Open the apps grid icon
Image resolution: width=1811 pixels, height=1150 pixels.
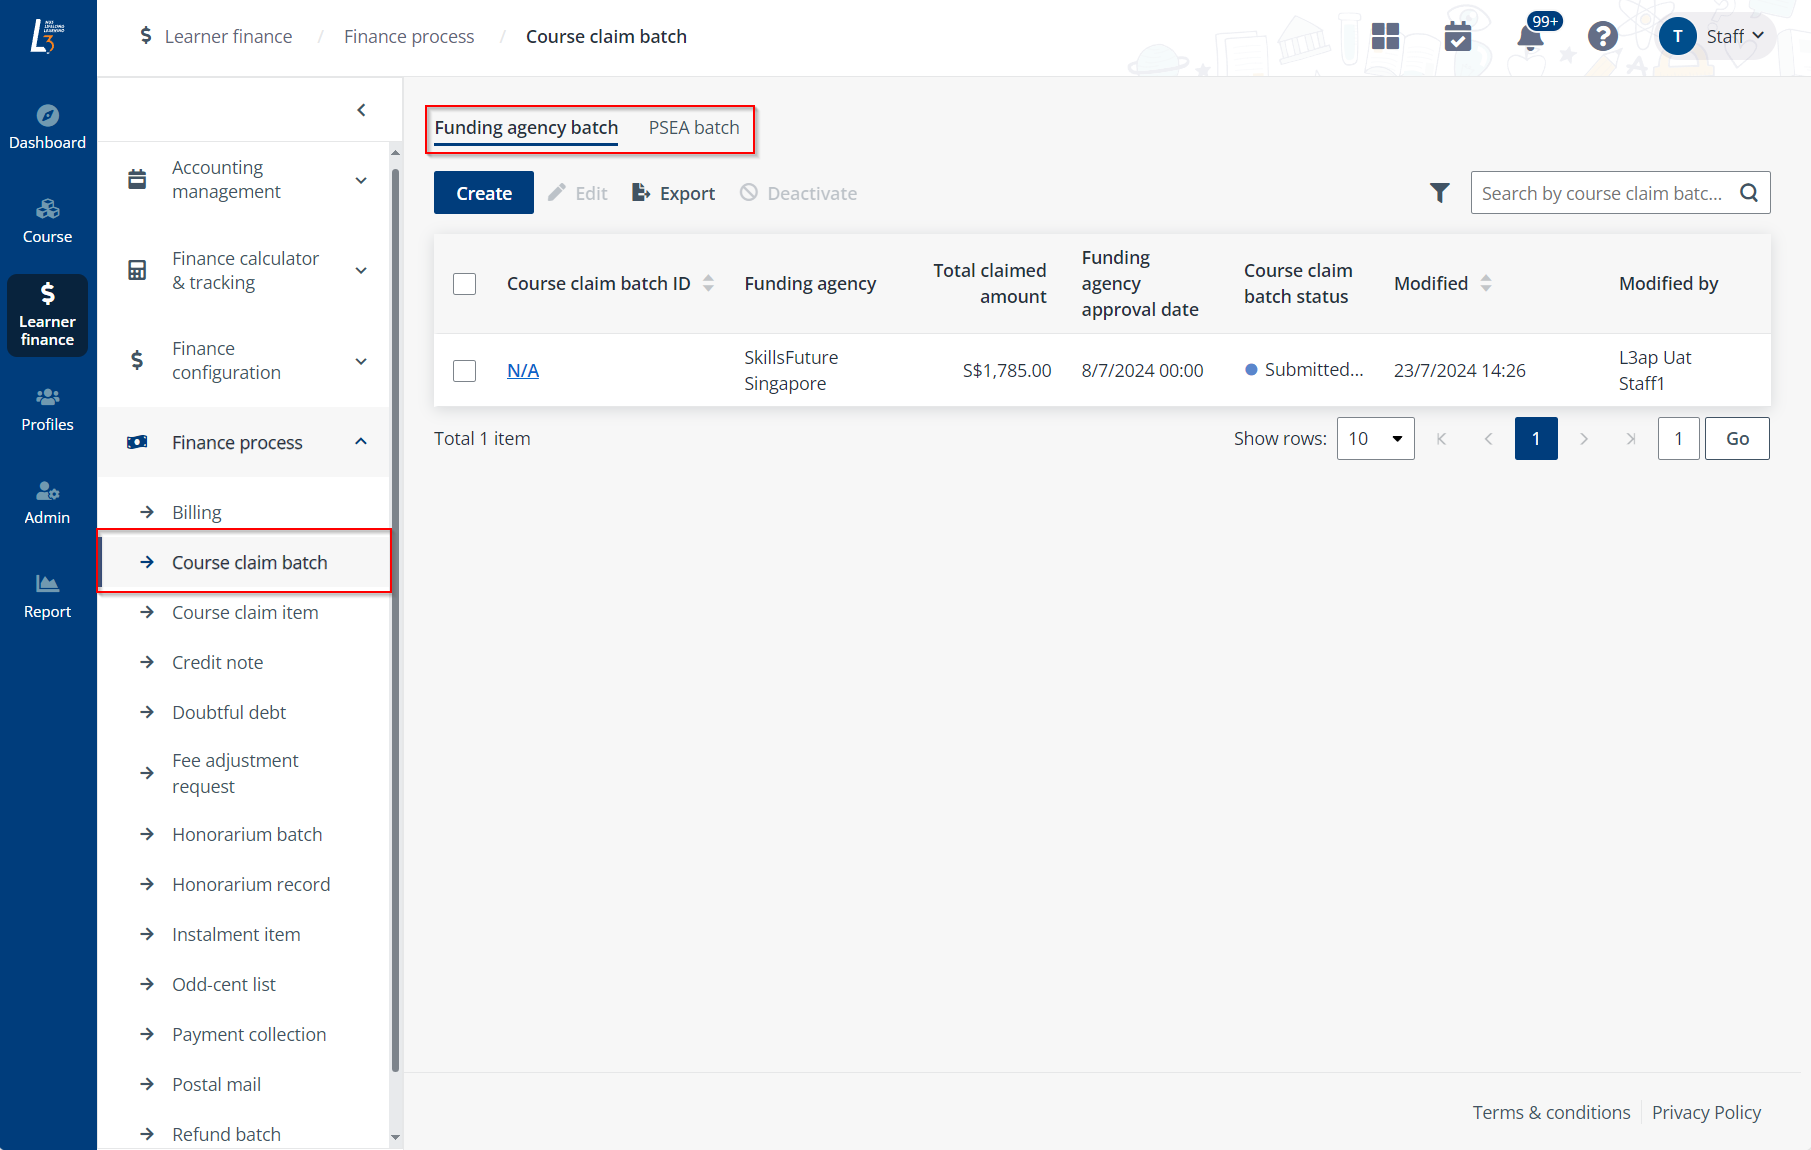tap(1385, 37)
